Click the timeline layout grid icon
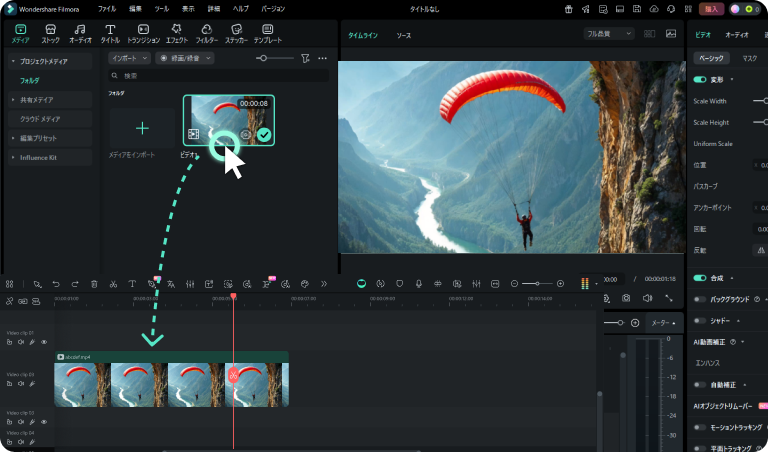768x452 pixels. coord(9,284)
